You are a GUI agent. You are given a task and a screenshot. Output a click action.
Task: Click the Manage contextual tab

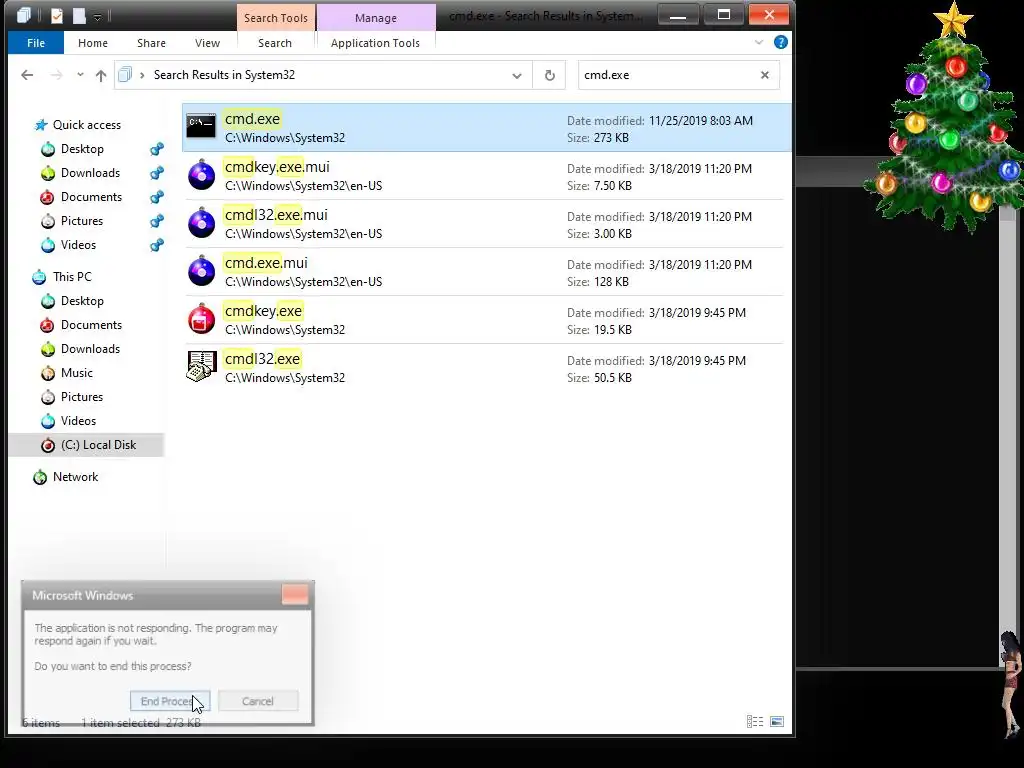coord(376,18)
